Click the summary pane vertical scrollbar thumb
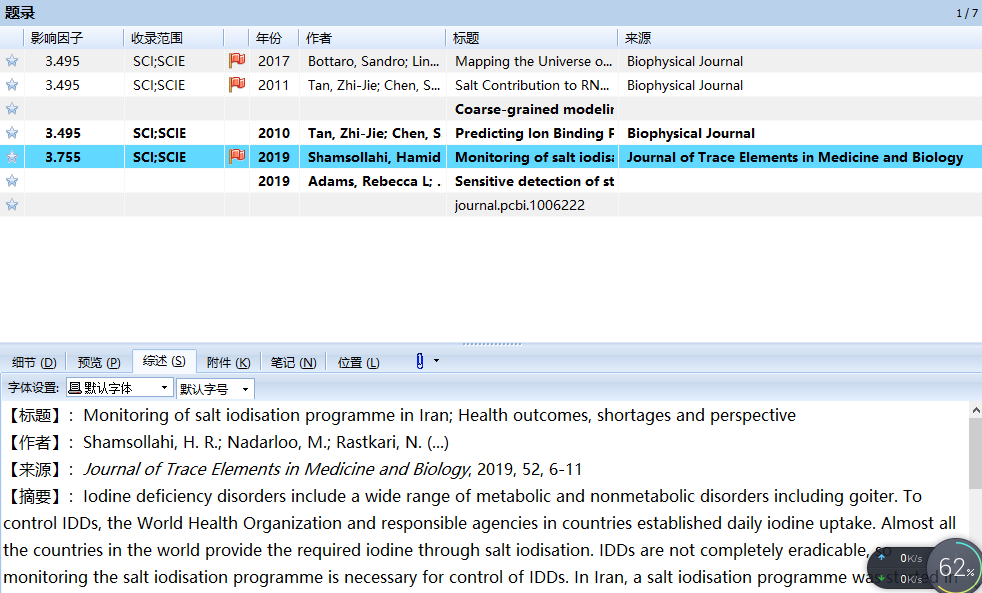Image resolution: width=982 pixels, height=593 pixels. click(975, 454)
